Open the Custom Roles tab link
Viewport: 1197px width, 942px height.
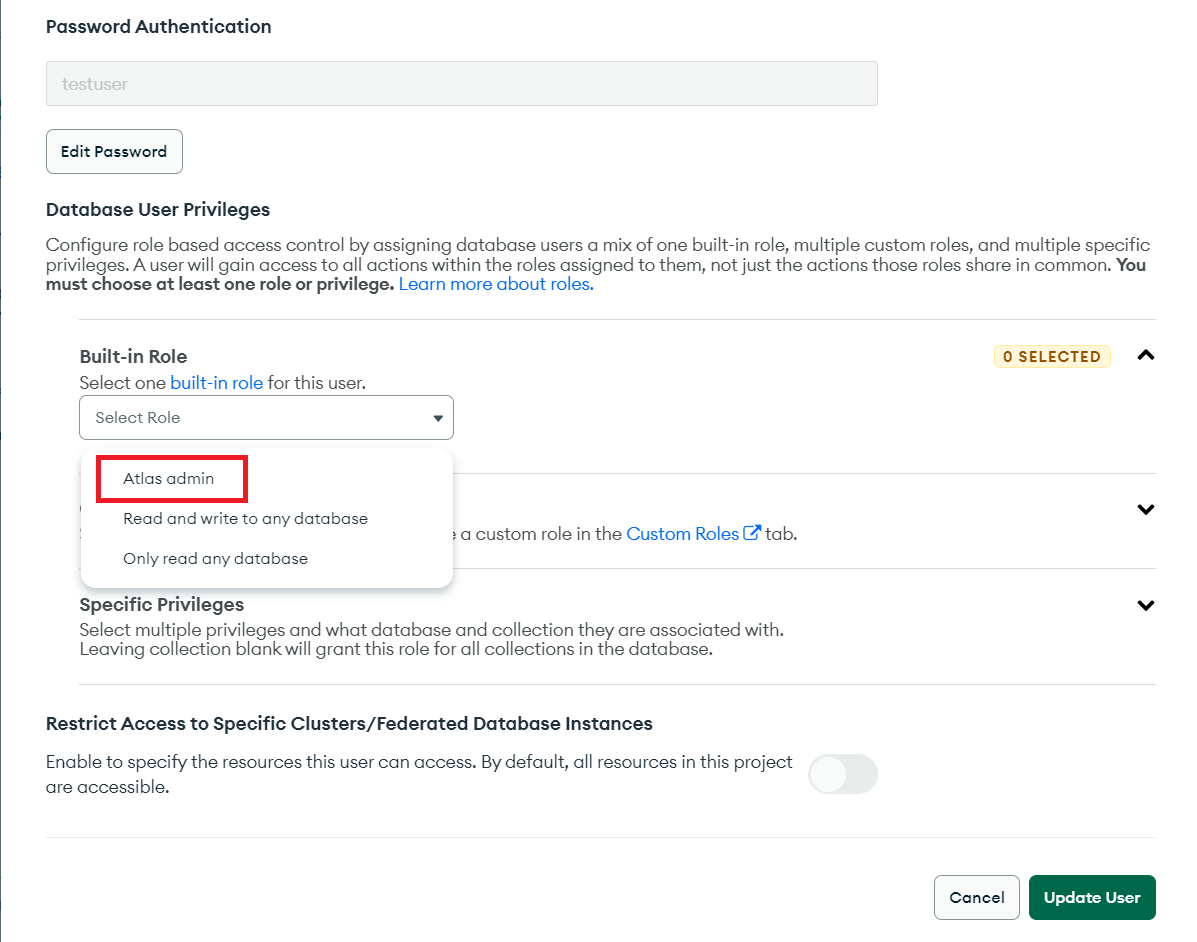(683, 533)
